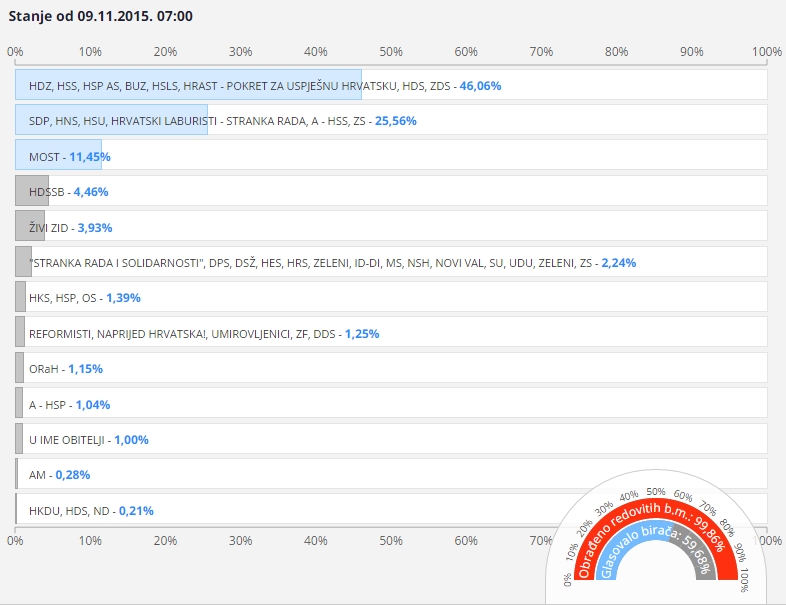This screenshot has height=605, width=786.
Task: Click the bottom axis 40% label
Action: coord(316,541)
